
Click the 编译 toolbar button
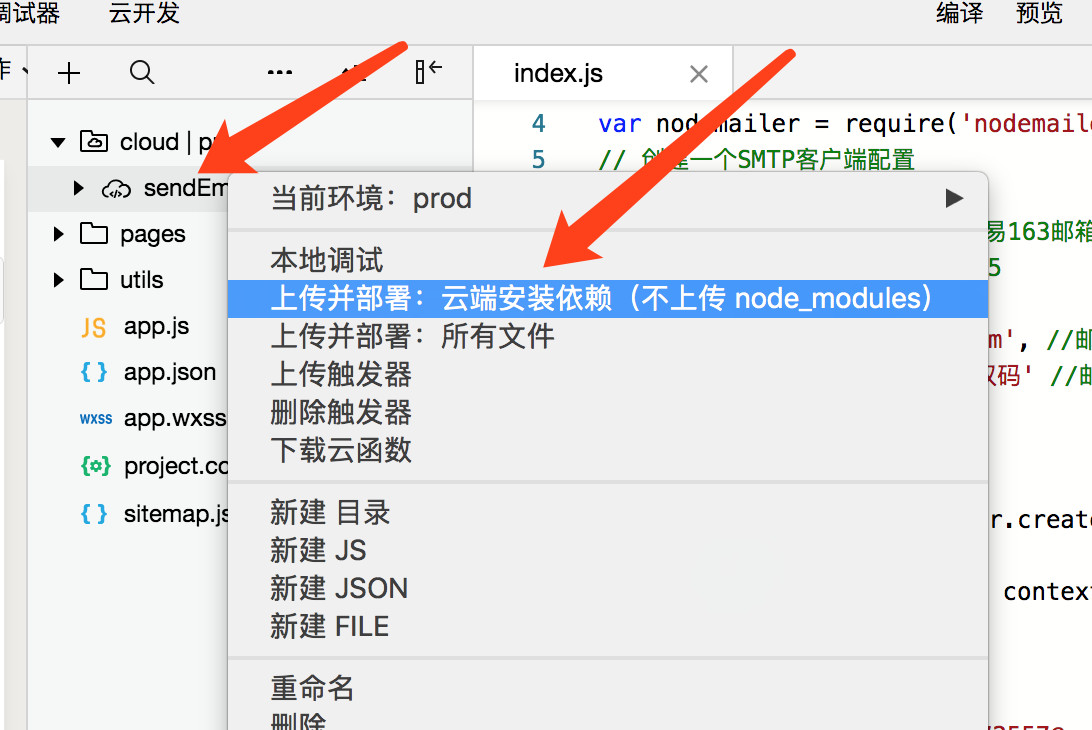point(959,13)
